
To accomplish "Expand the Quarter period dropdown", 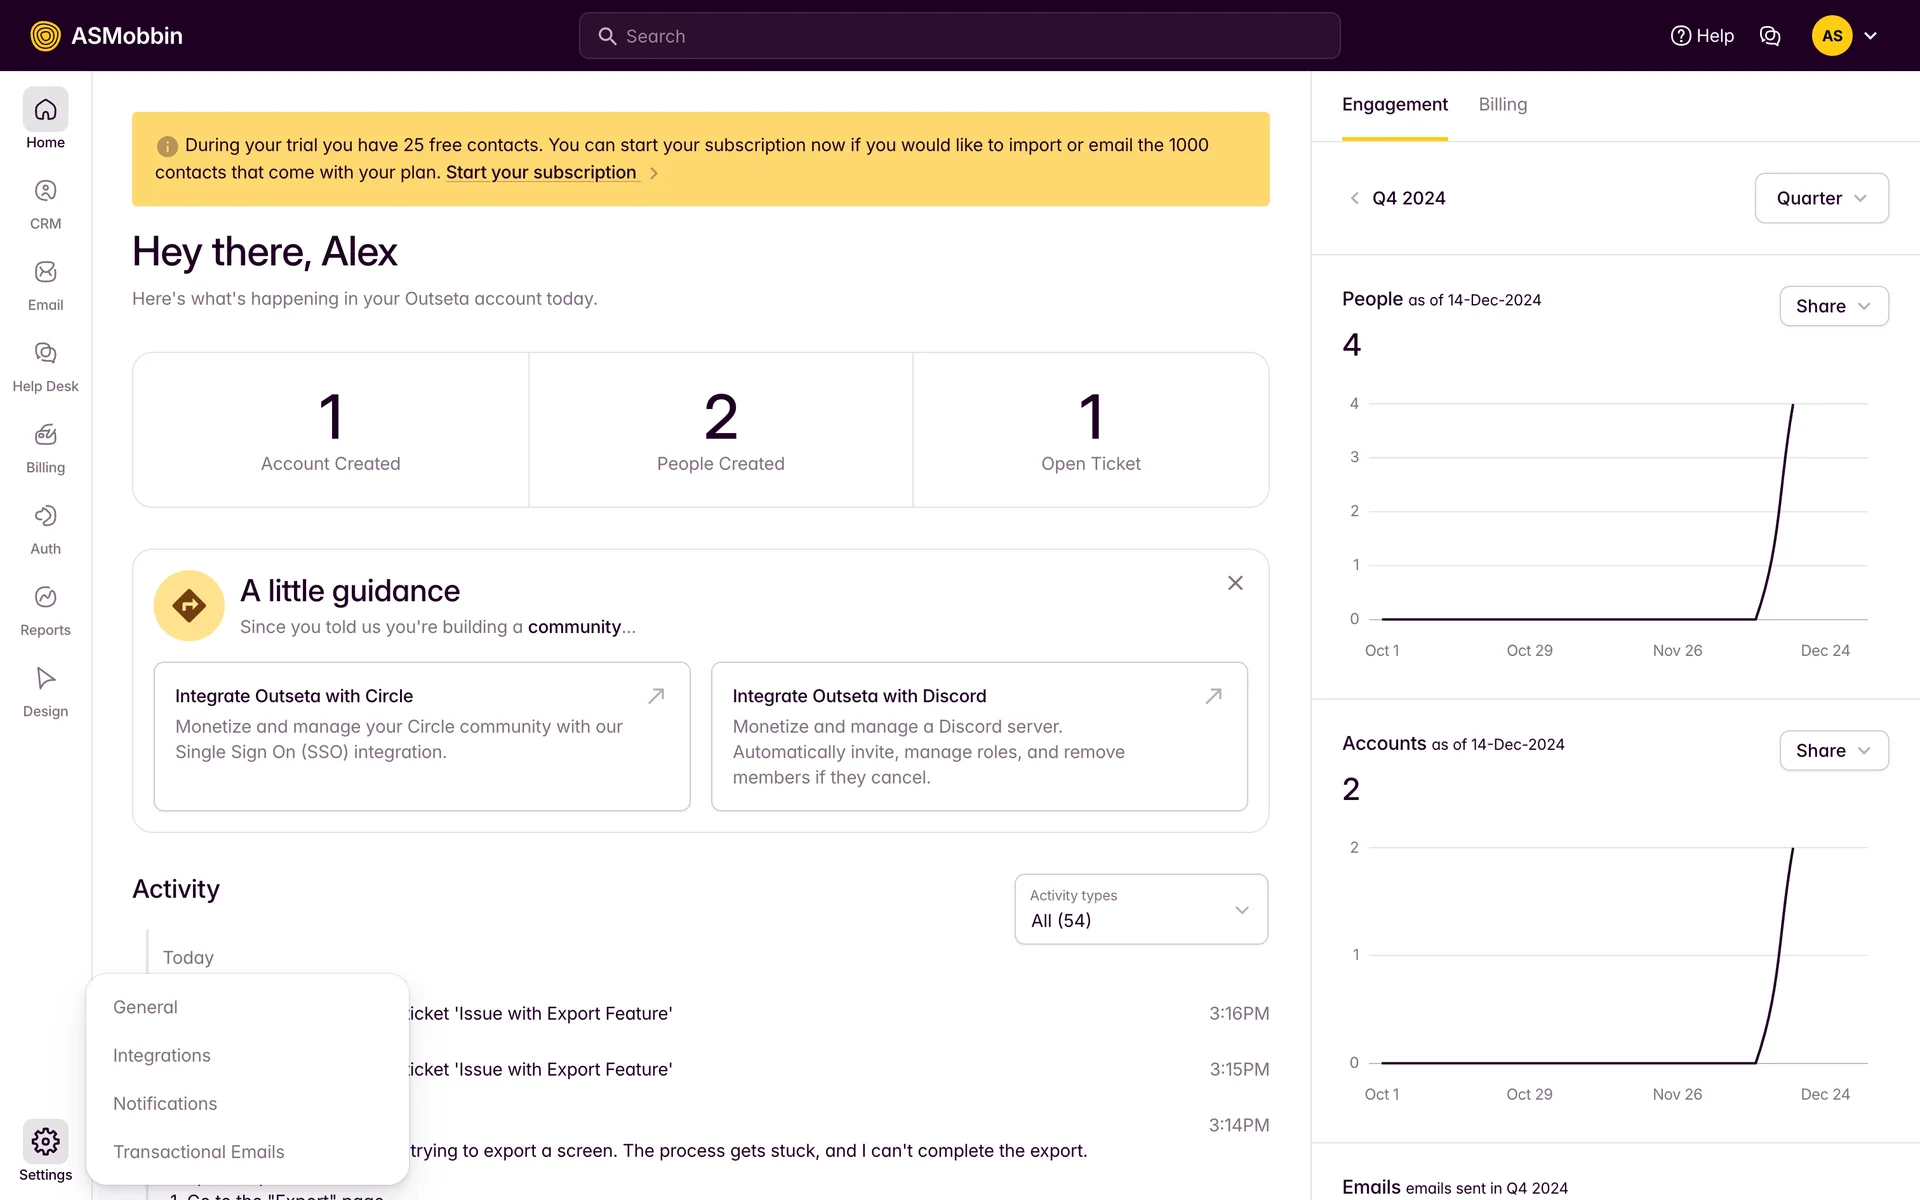I will [x=1821, y=198].
